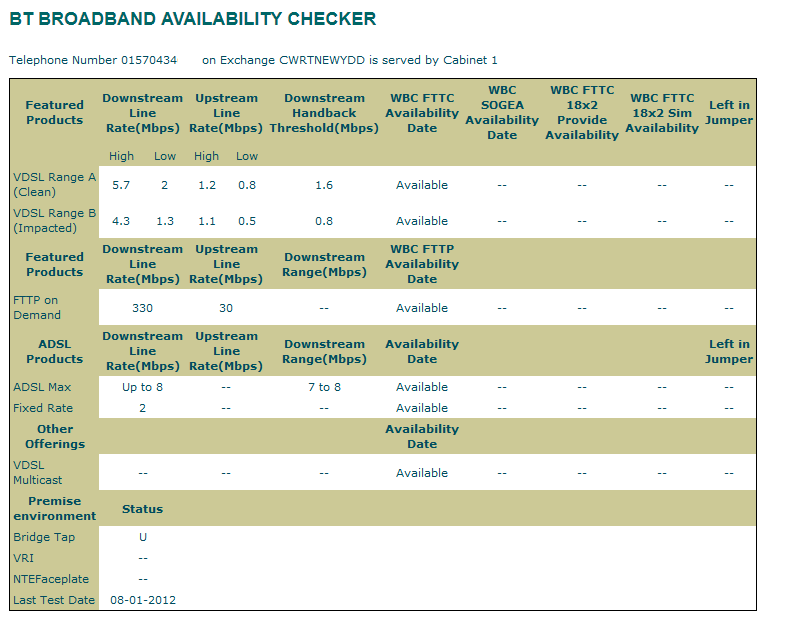Click the Other Offerings section header
This screenshot has width=792, height=624.
[x=55, y=437]
